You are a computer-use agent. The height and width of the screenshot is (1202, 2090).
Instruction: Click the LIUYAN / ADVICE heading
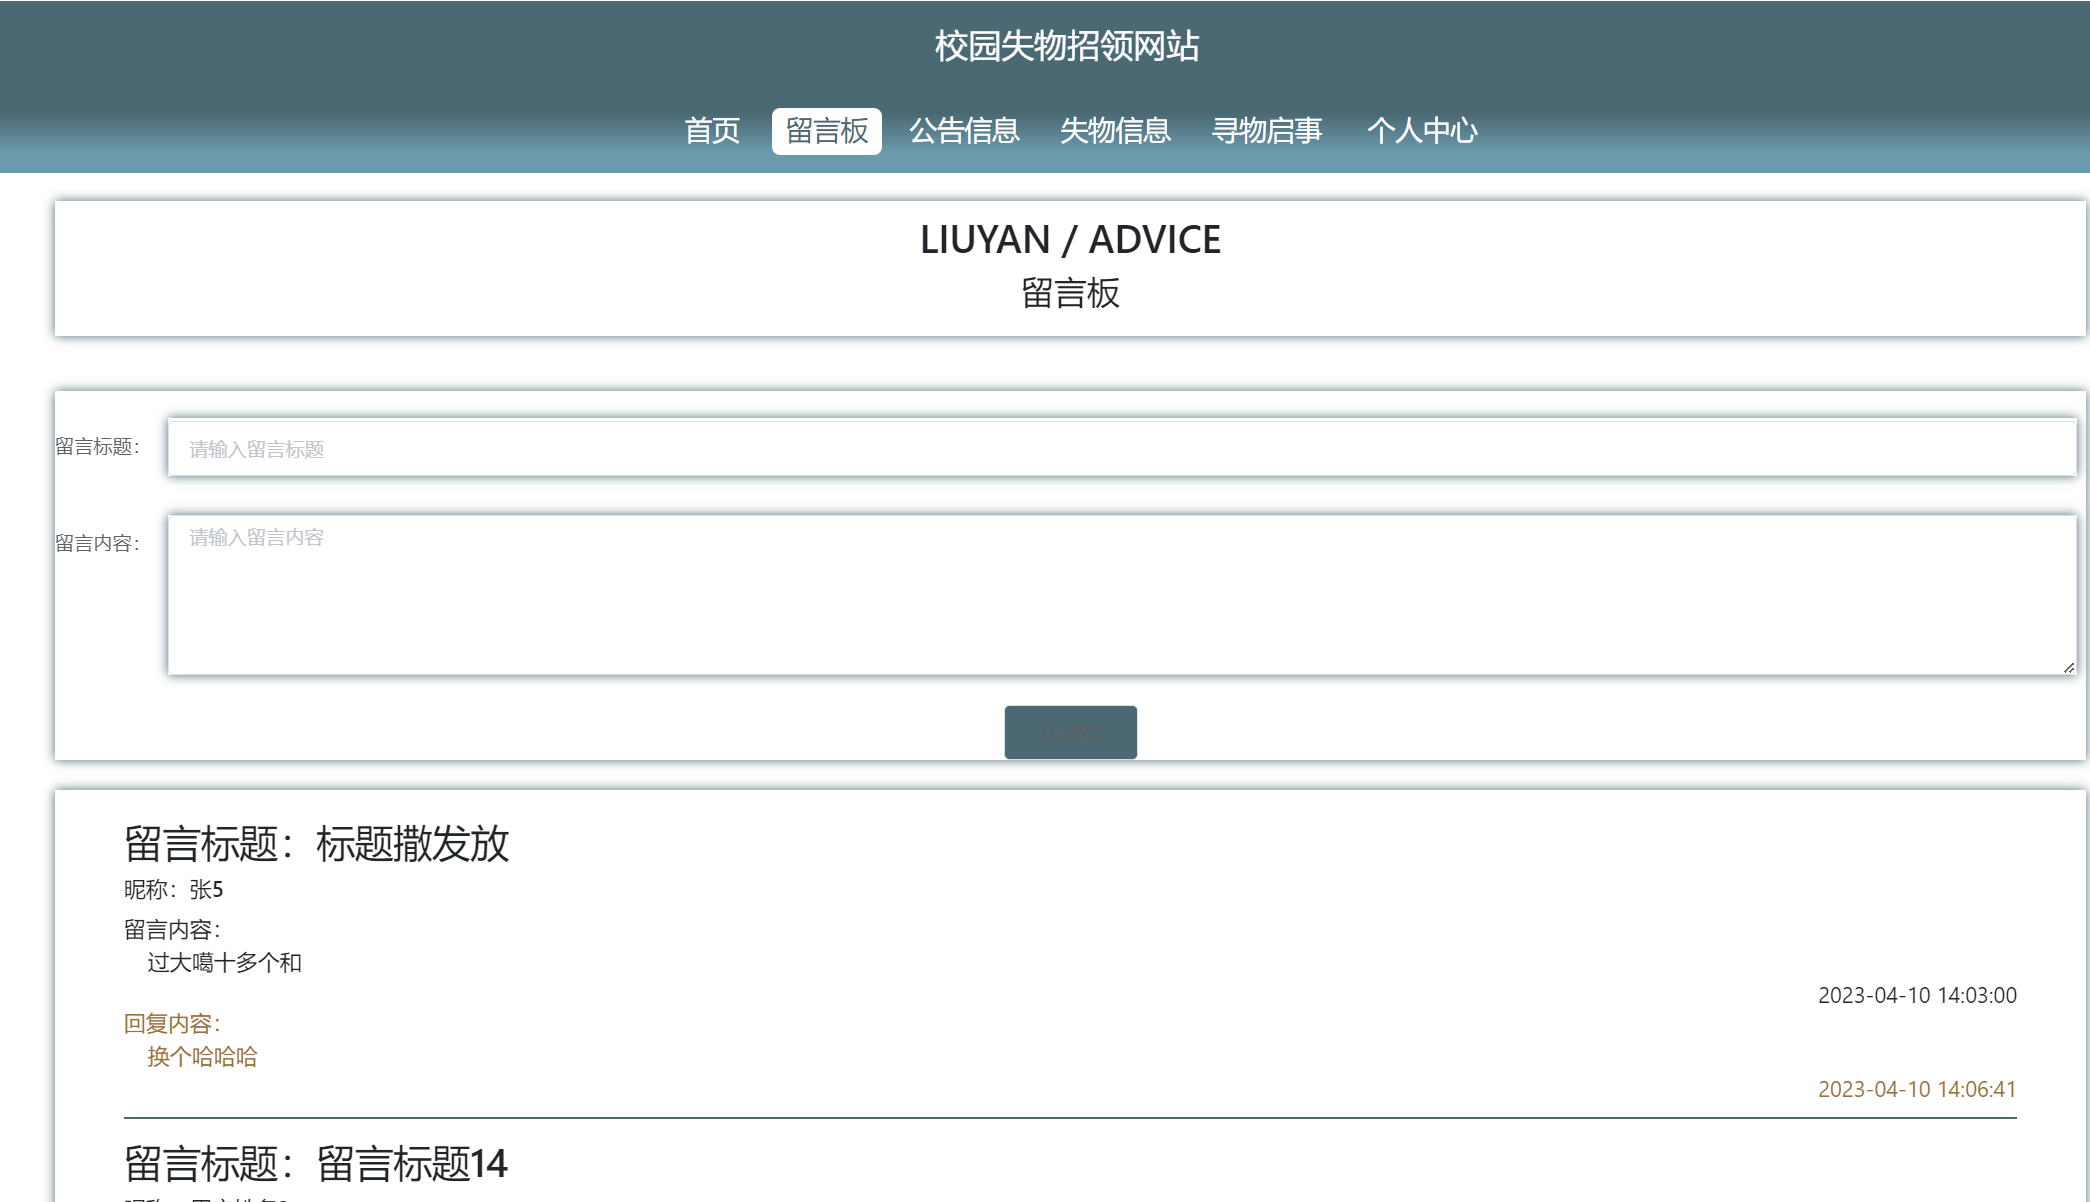[1070, 240]
